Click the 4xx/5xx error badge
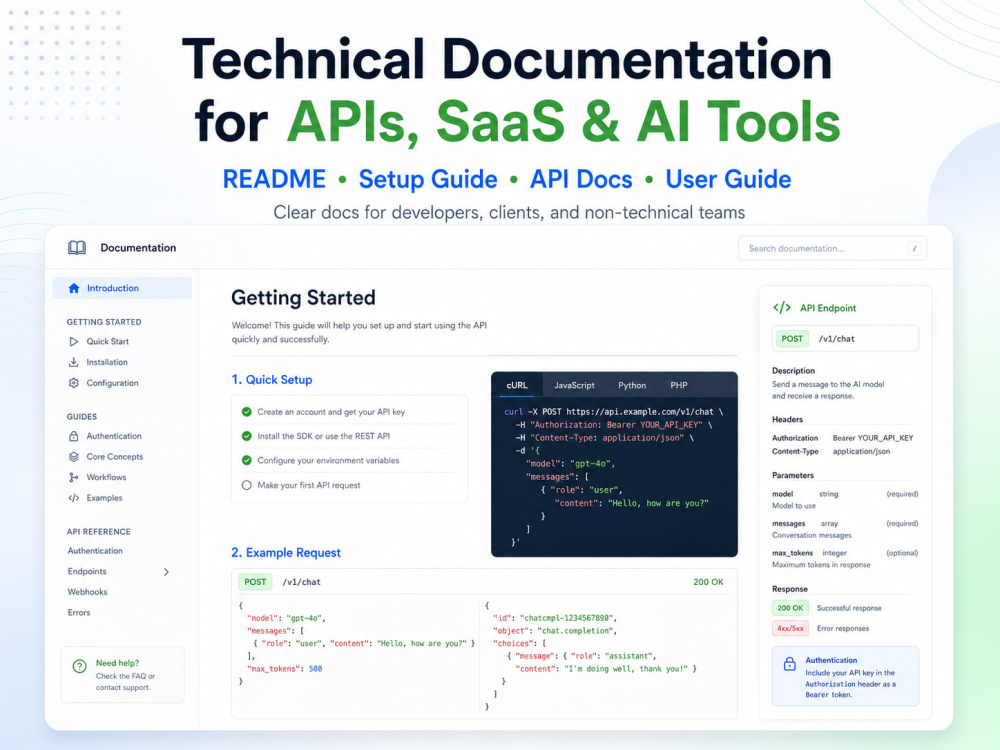Viewport: 1000px width, 750px height. click(x=790, y=628)
